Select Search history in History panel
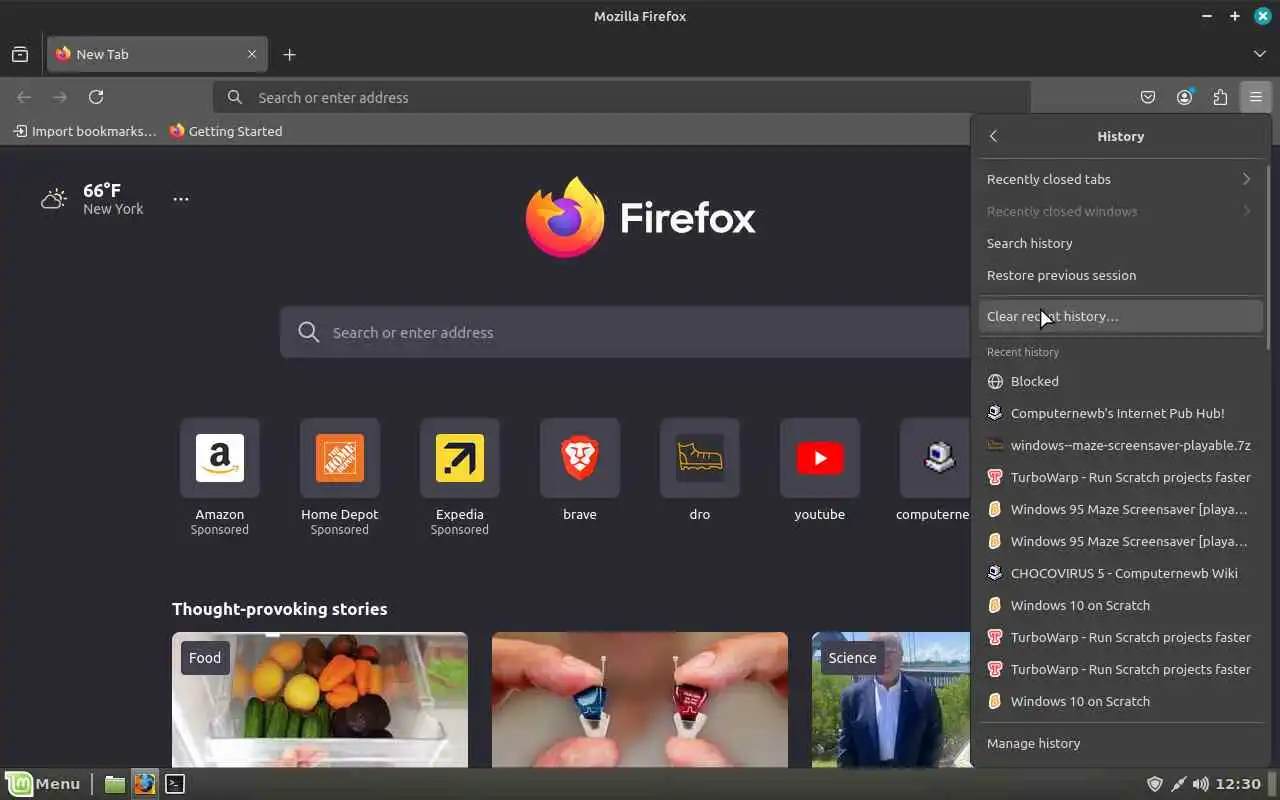1280x800 pixels. click(x=1120, y=243)
